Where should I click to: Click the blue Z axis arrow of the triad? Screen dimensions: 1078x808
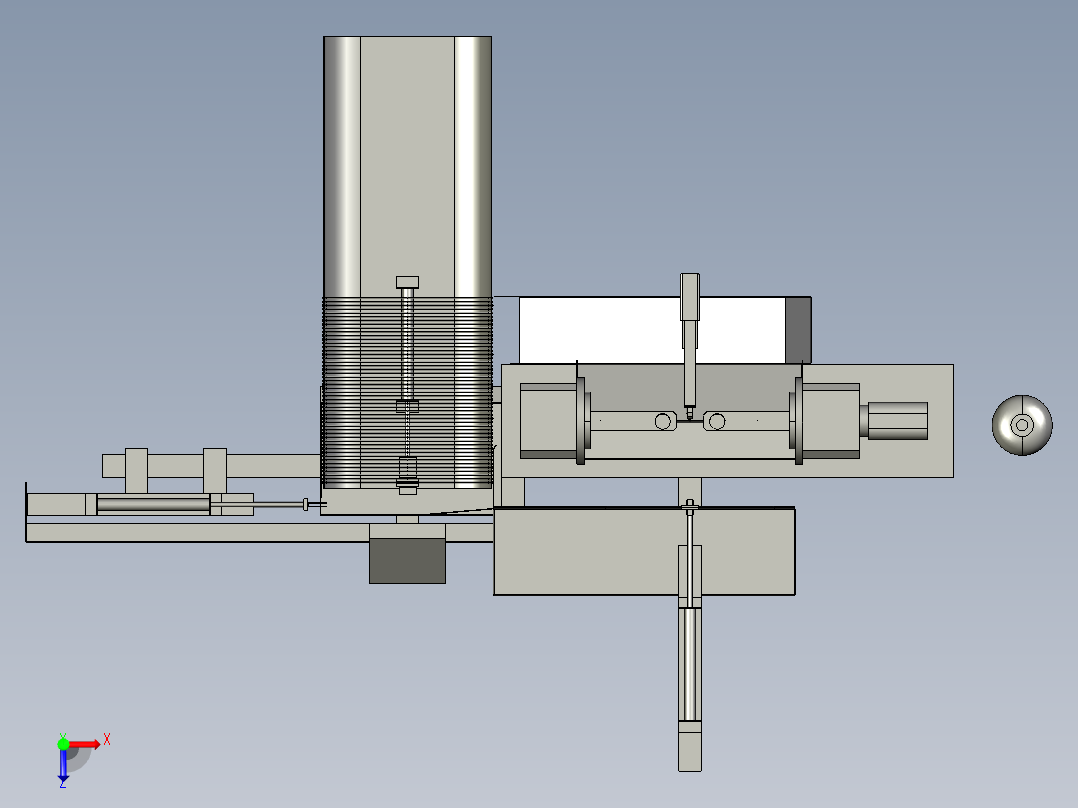(63, 764)
